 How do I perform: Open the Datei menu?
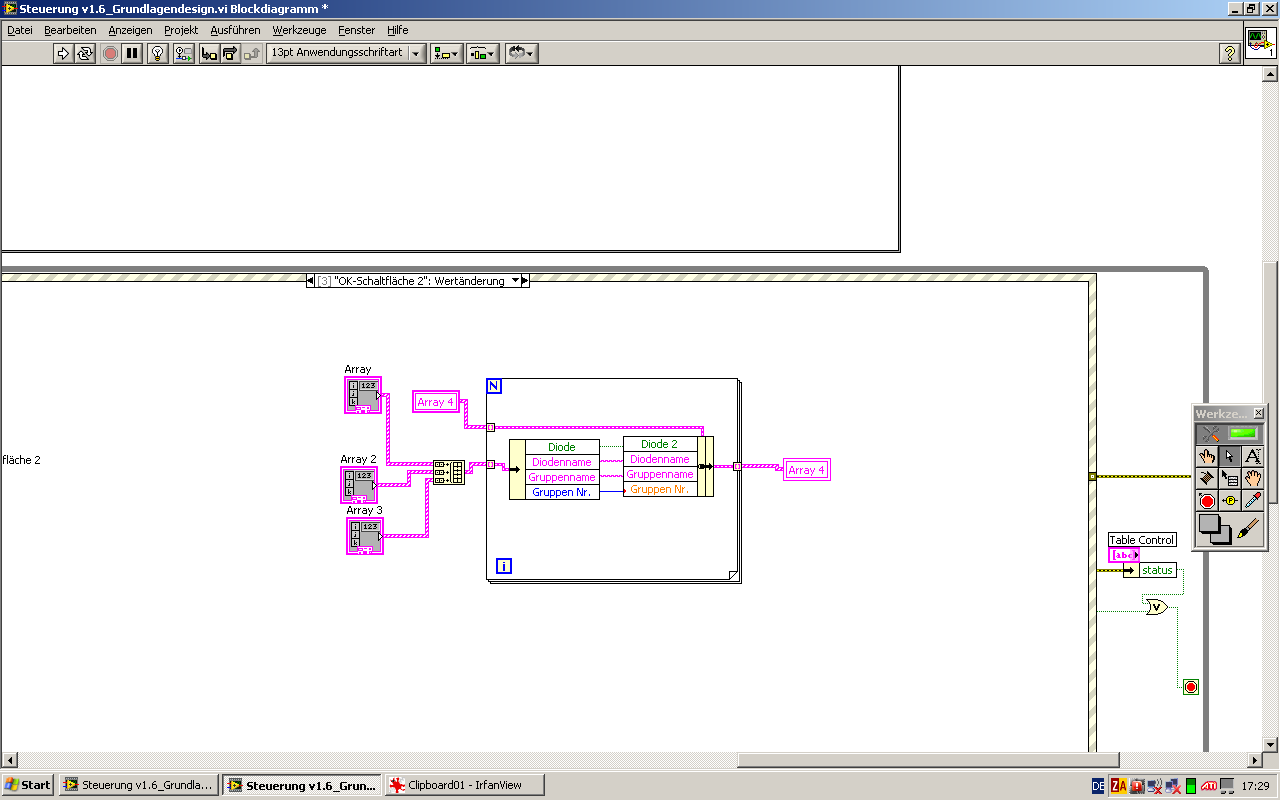point(20,30)
